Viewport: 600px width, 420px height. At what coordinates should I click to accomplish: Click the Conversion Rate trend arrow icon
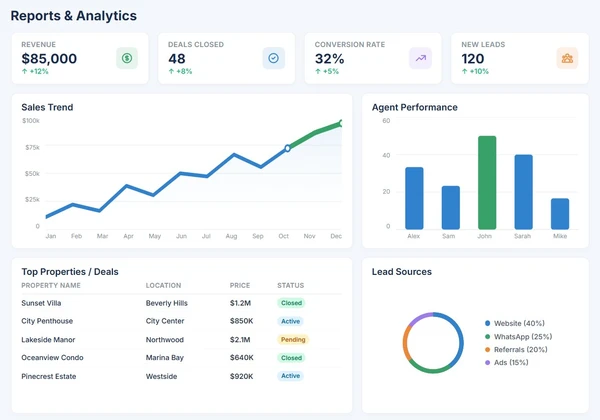[x=421, y=58]
